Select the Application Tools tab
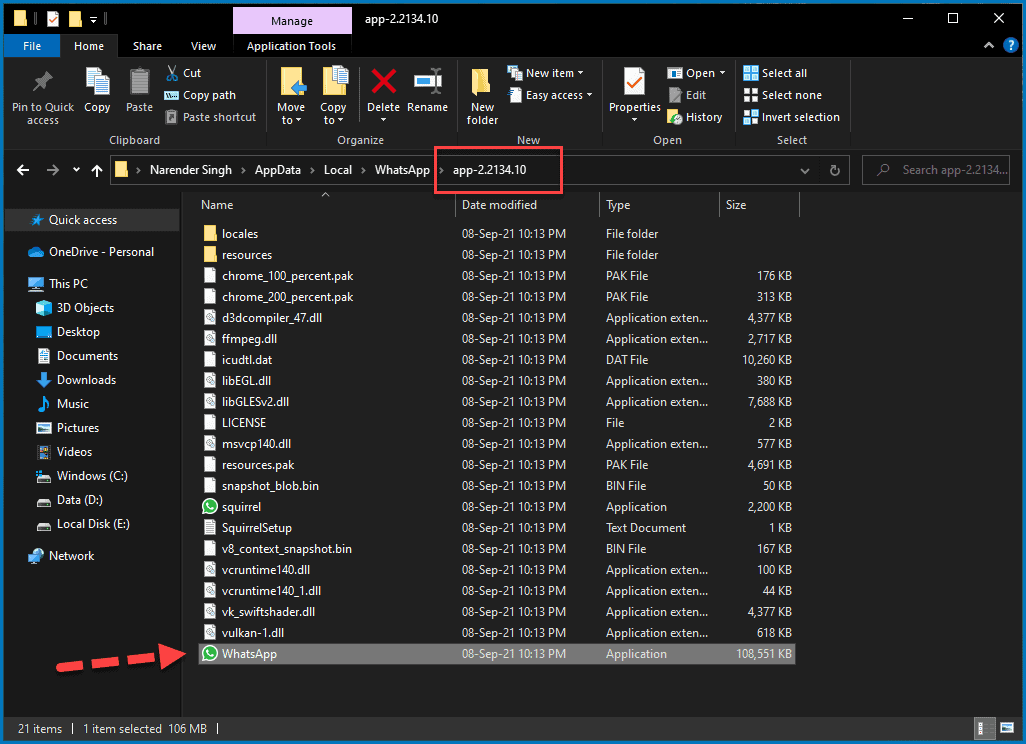 (x=291, y=46)
